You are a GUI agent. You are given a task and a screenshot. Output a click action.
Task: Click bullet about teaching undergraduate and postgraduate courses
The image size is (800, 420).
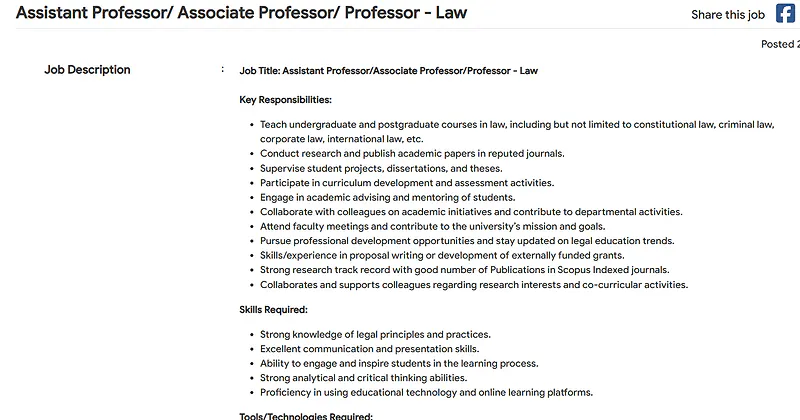pyautogui.click(x=517, y=132)
